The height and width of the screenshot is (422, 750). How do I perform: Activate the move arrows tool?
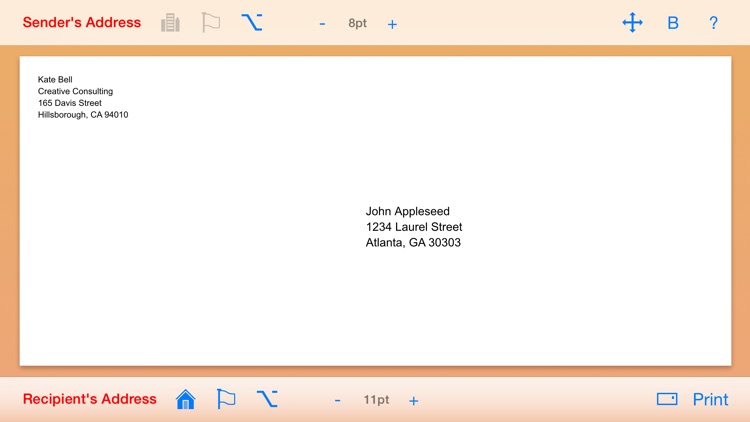632,22
